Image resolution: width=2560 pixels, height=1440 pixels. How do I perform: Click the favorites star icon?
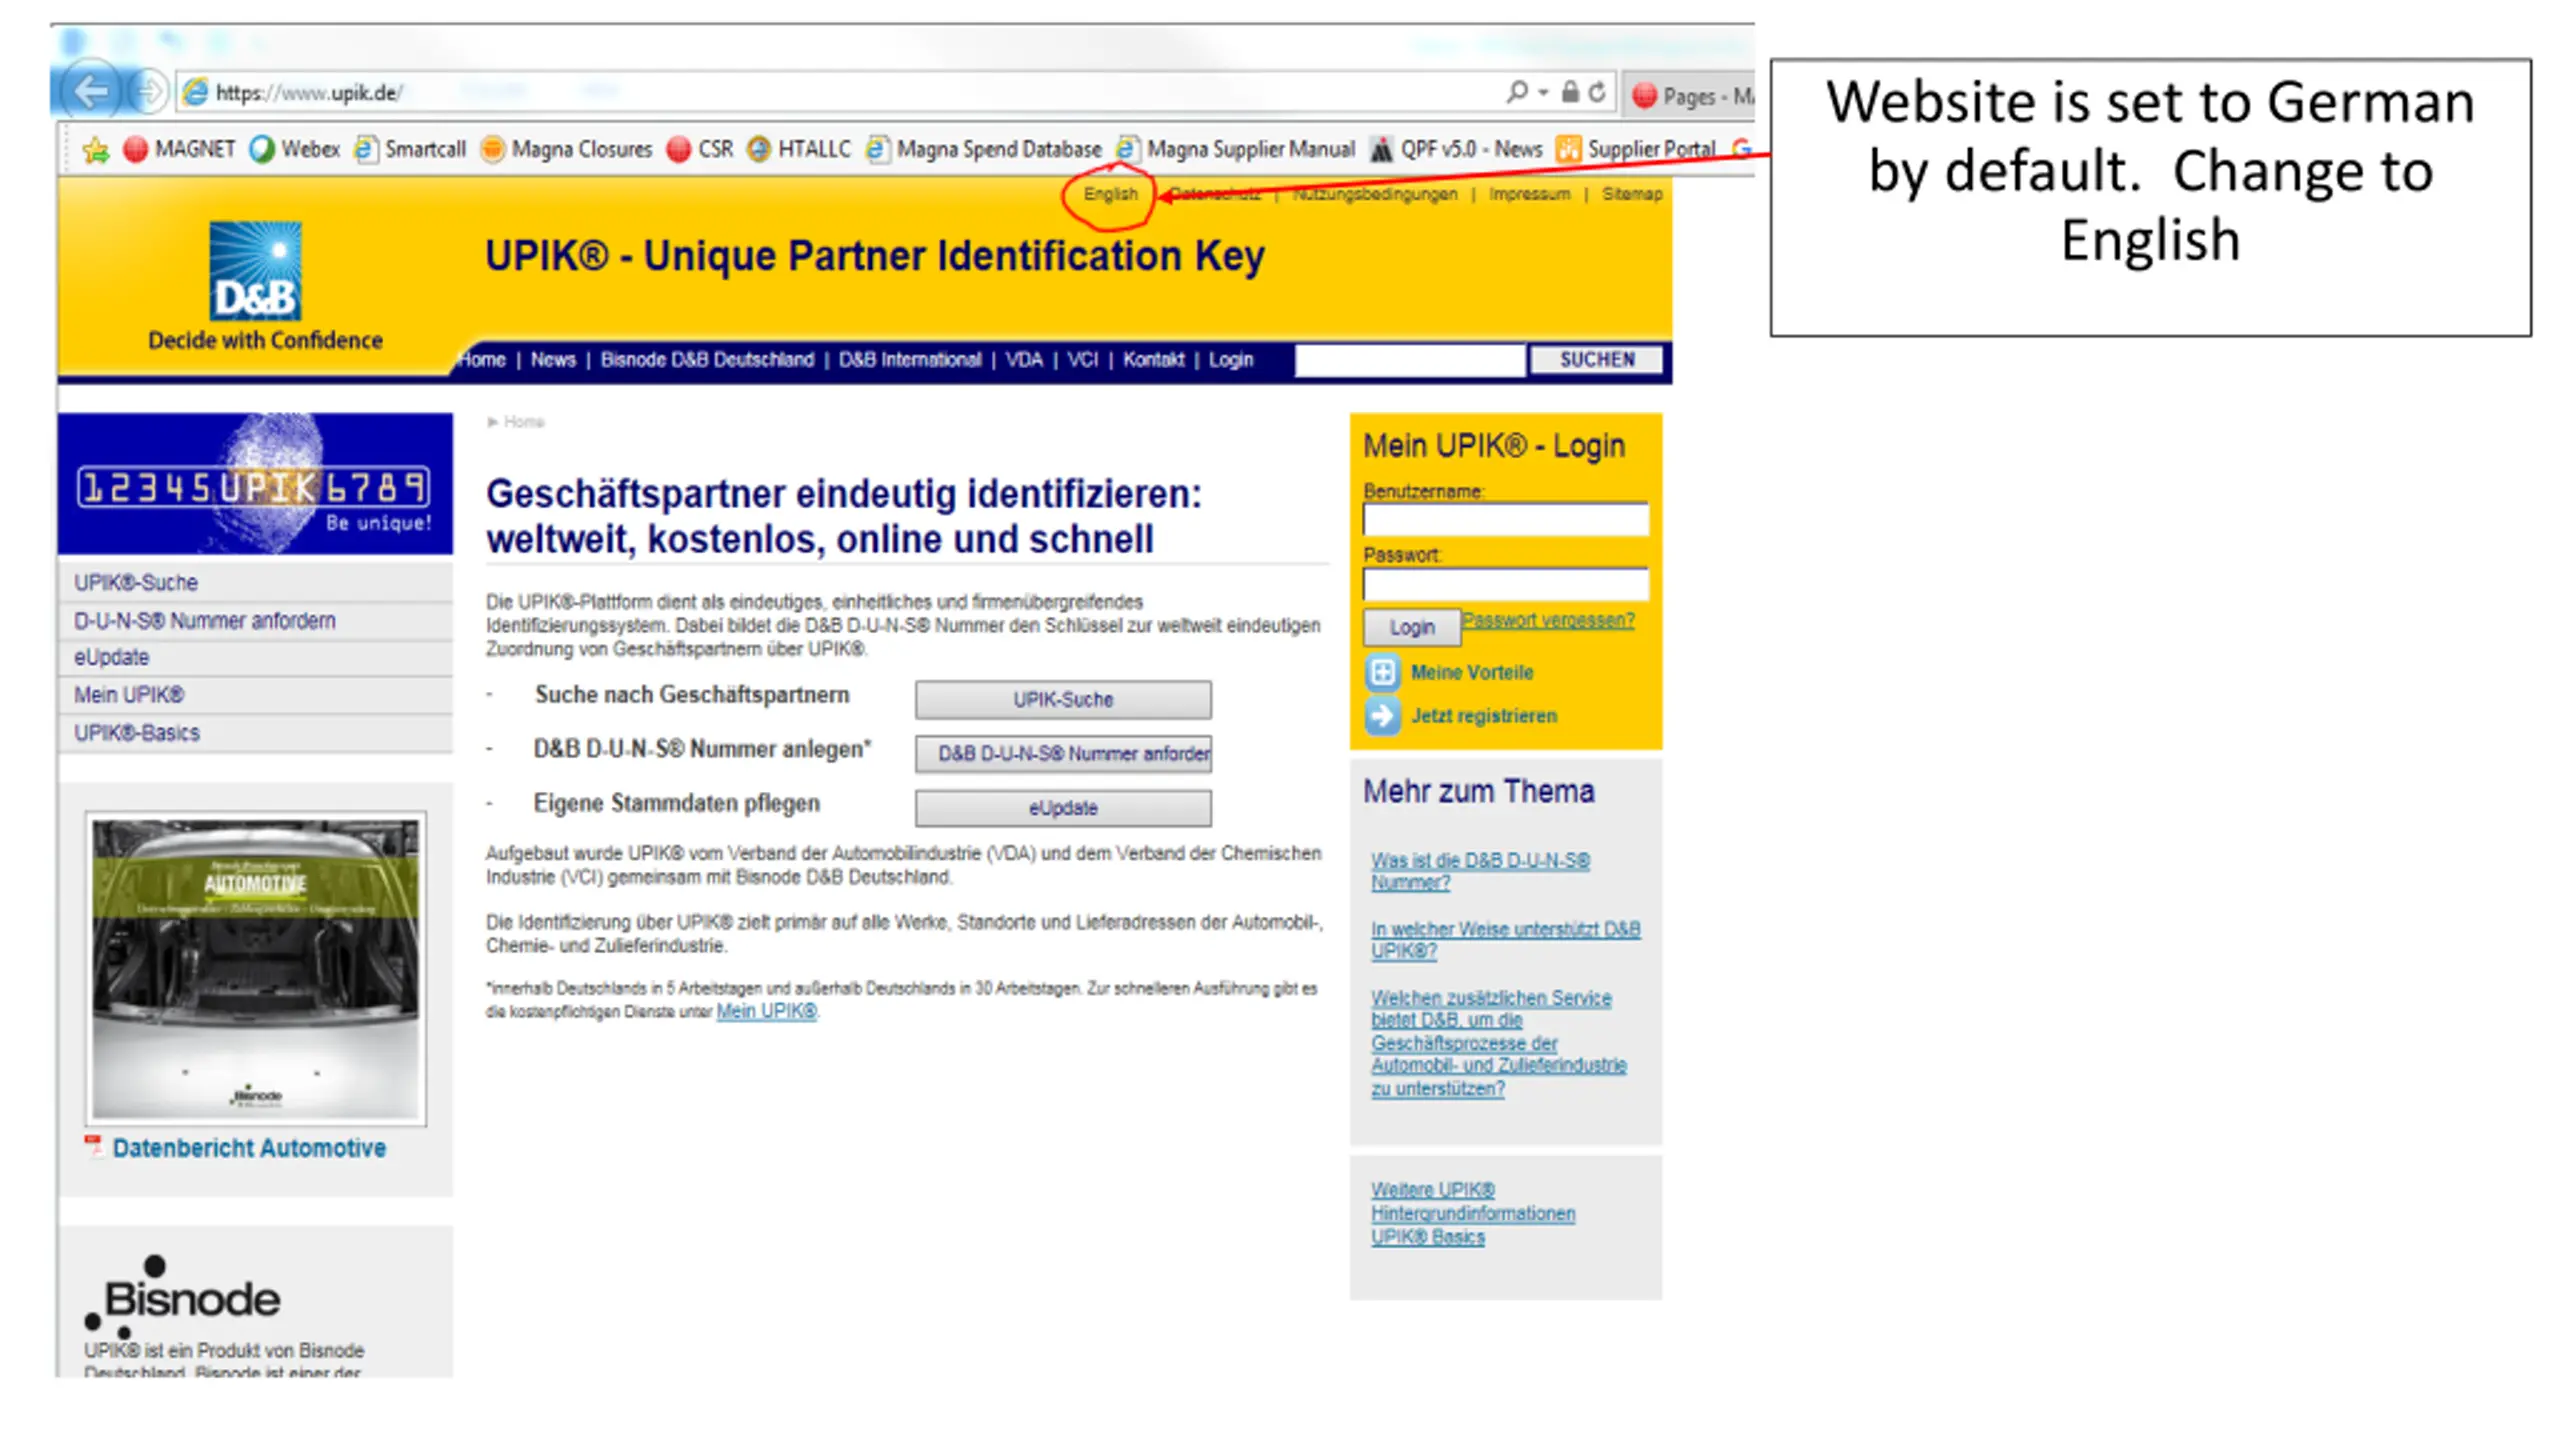coord(96,150)
